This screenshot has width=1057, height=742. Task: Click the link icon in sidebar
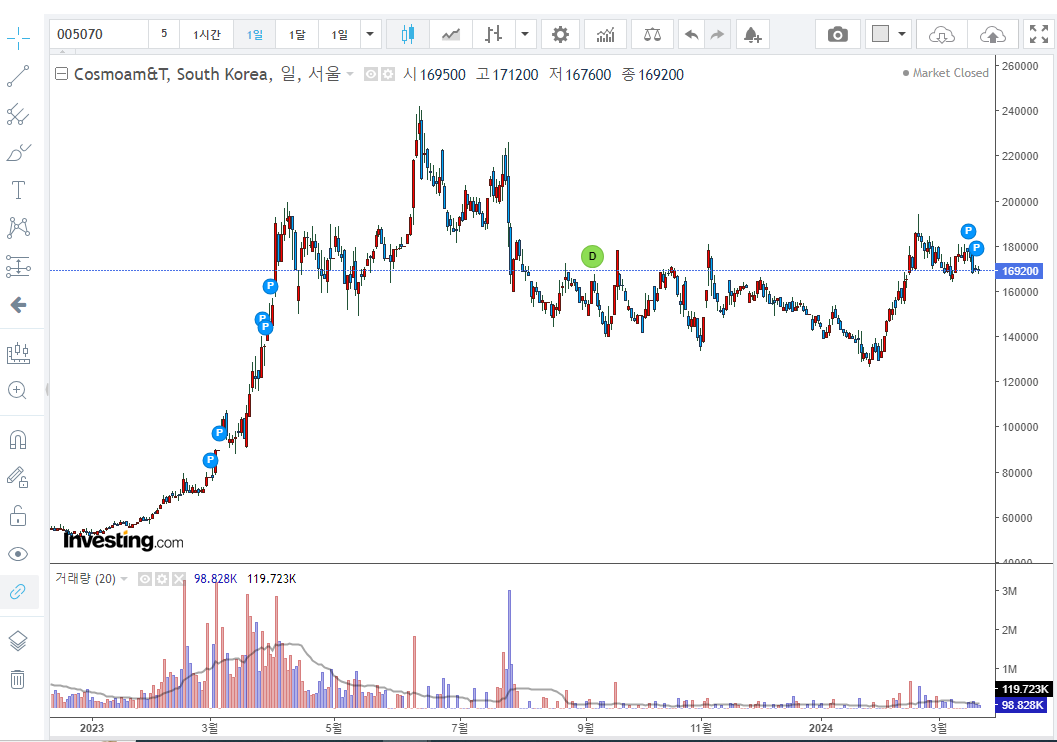tap(18, 592)
